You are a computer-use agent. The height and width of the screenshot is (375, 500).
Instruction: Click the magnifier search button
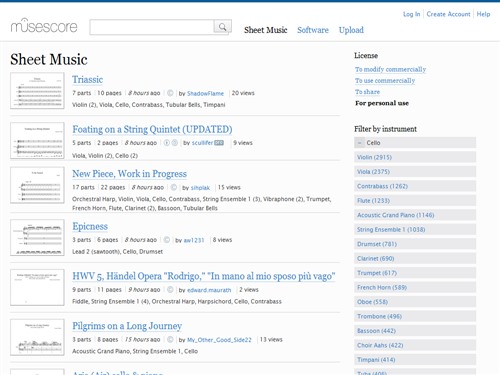coord(222,27)
